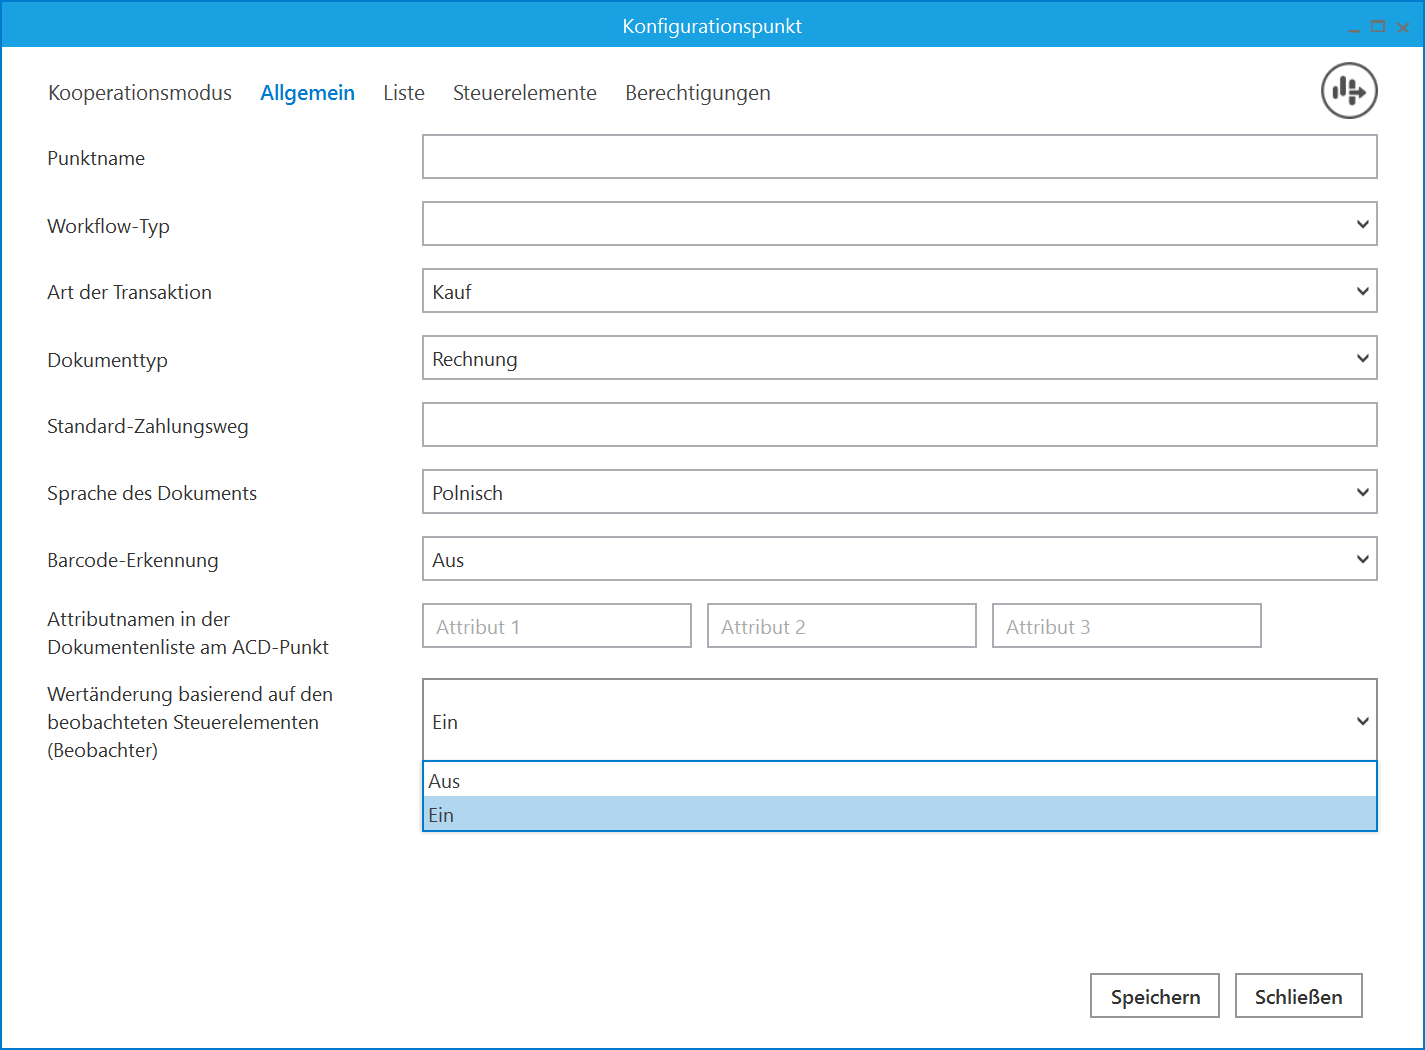This screenshot has width=1425, height=1050.
Task: Expand the Workflow-Typ dropdown
Action: [899, 224]
